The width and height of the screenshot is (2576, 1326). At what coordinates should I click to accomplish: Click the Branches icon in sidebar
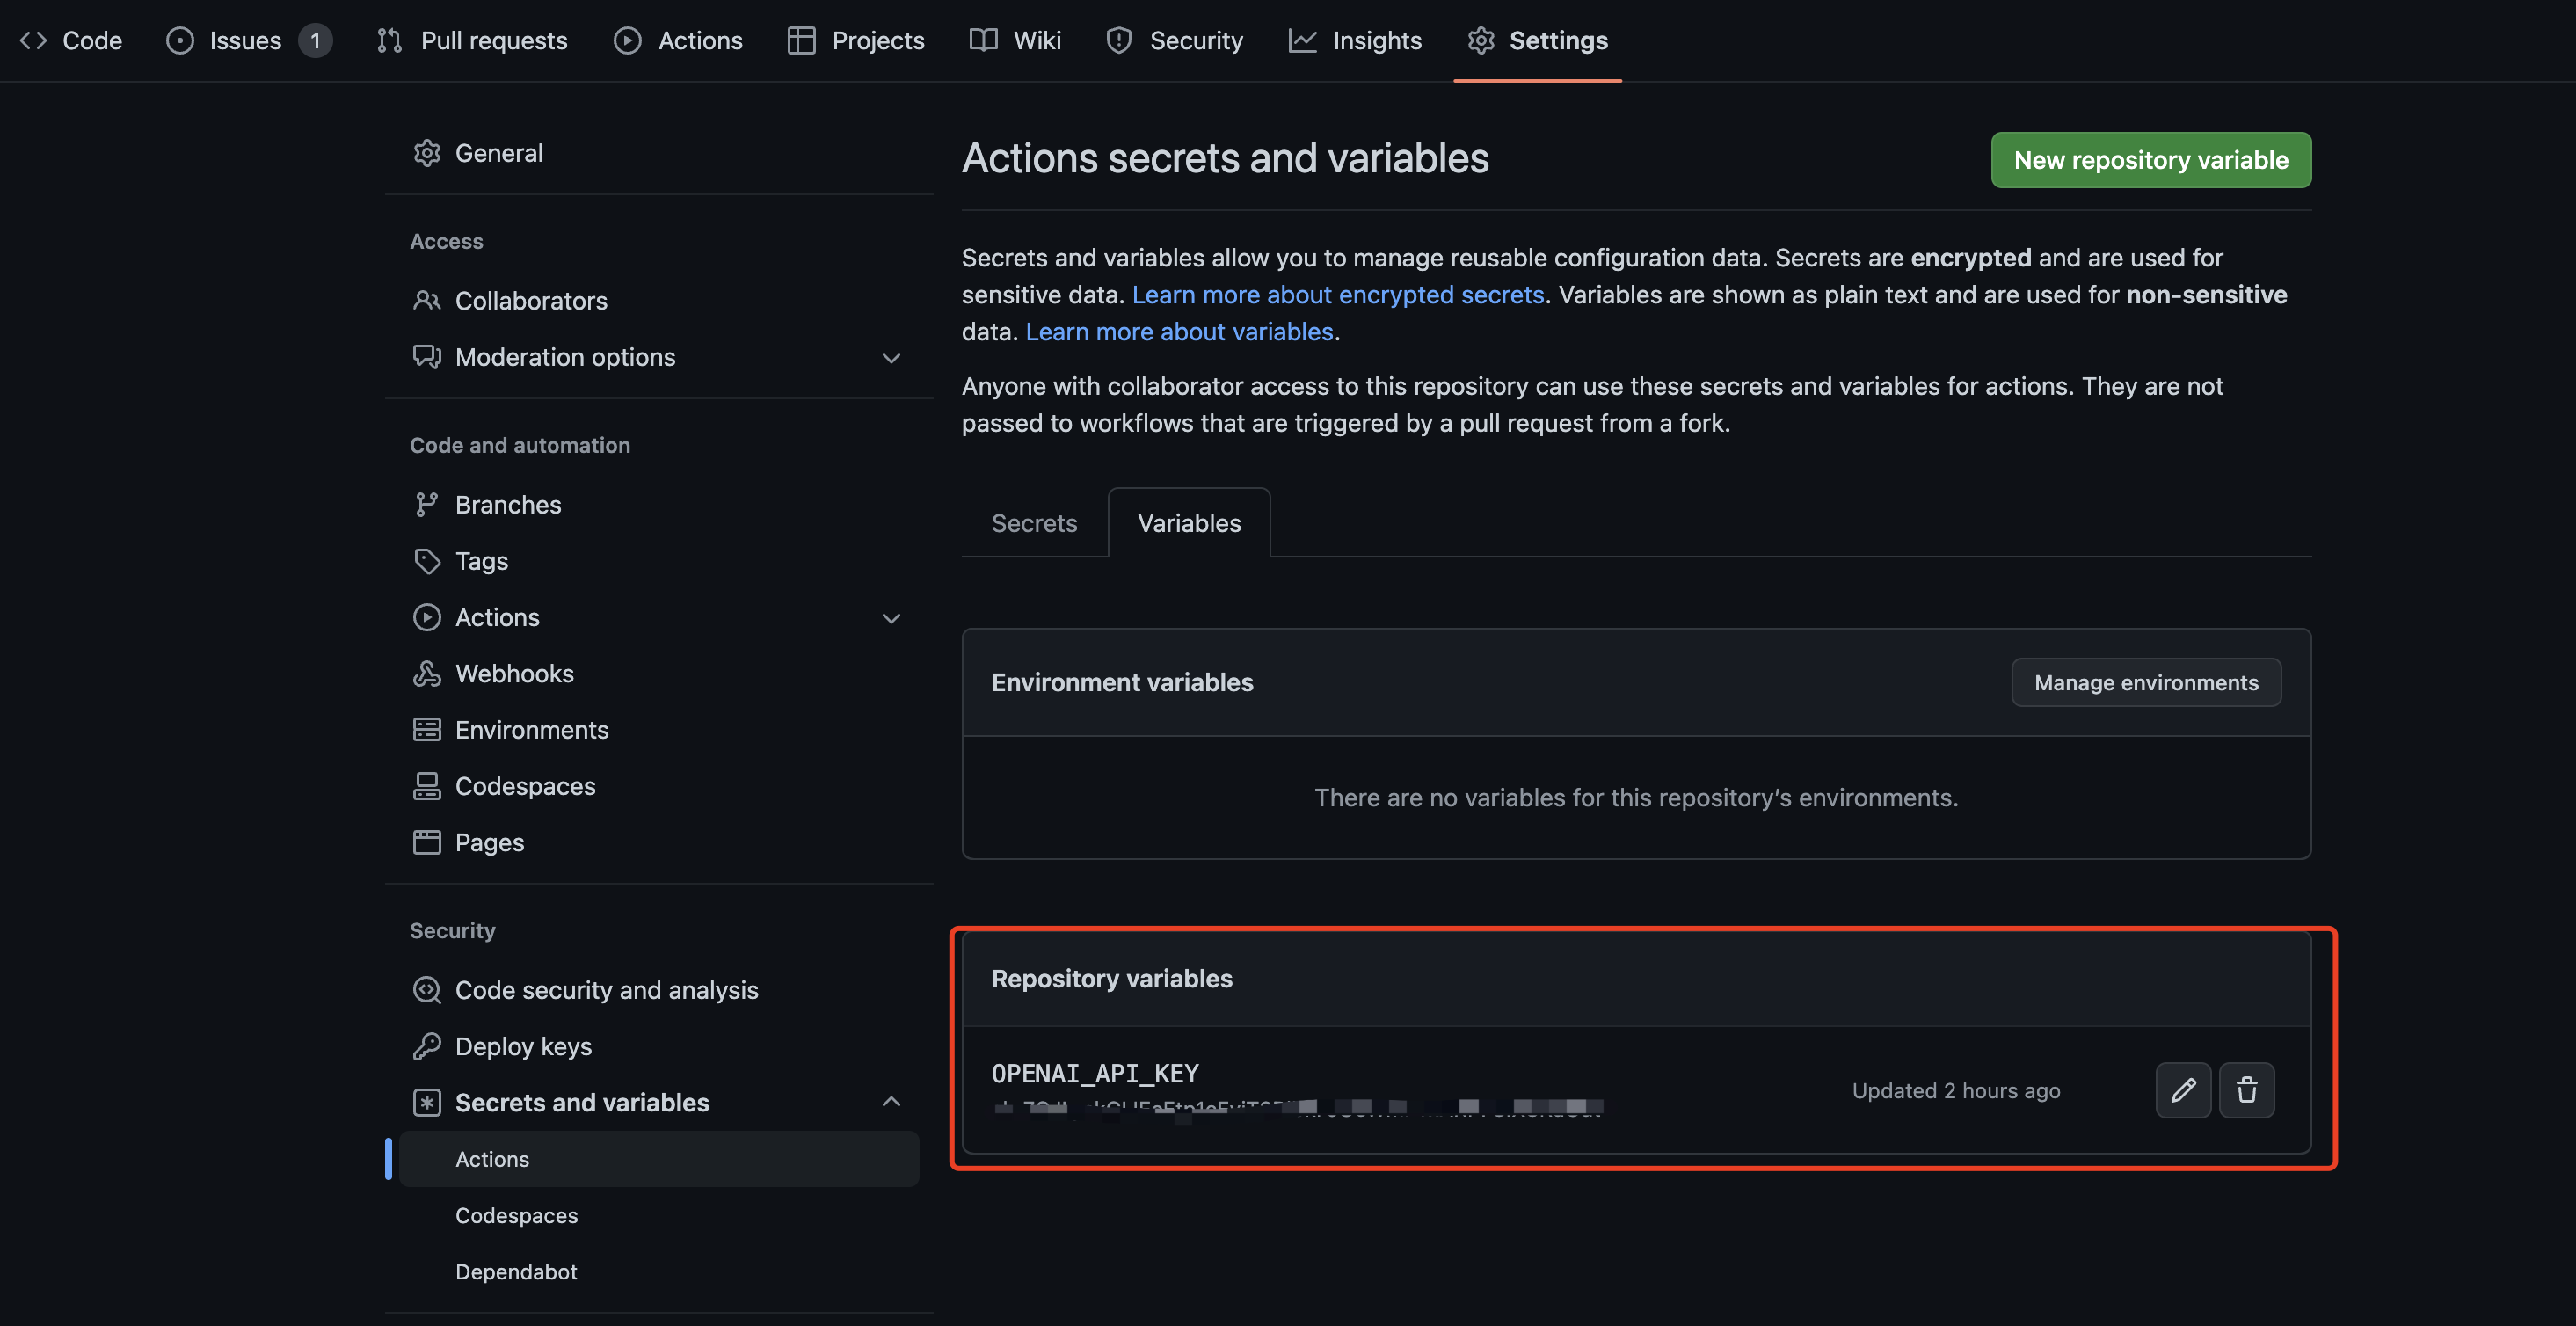pyautogui.click(x=427, y=505)
